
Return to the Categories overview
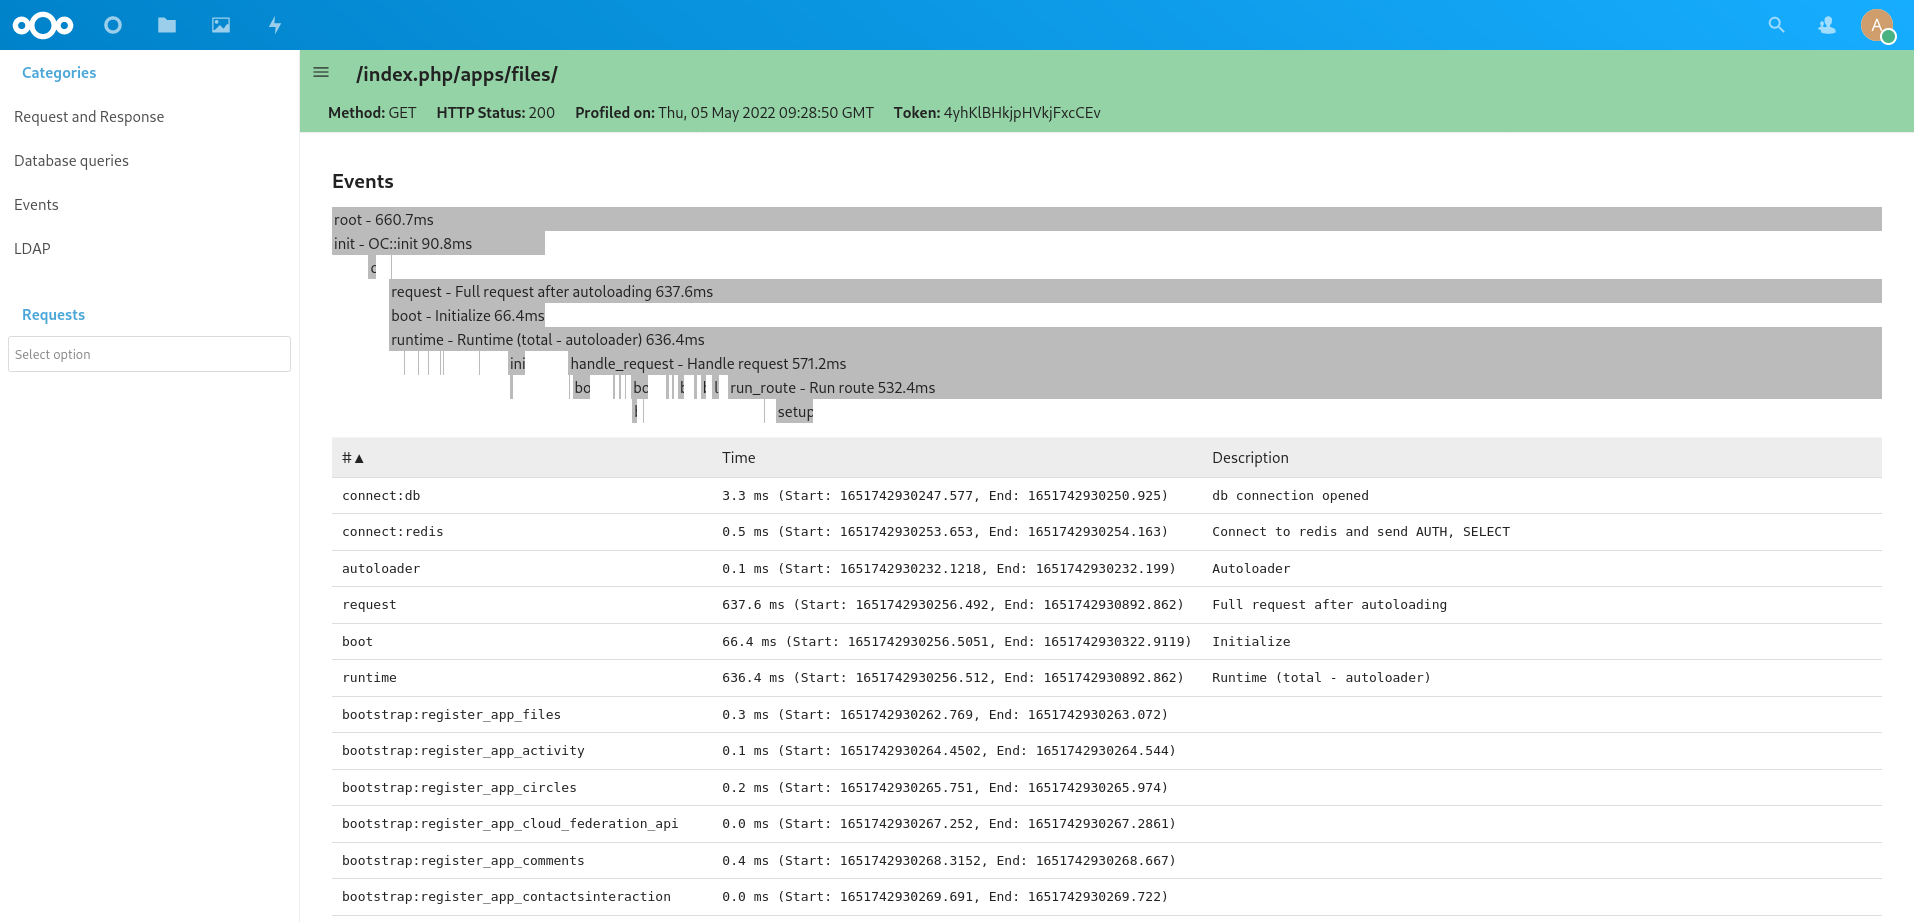click(x=58, y=72)
